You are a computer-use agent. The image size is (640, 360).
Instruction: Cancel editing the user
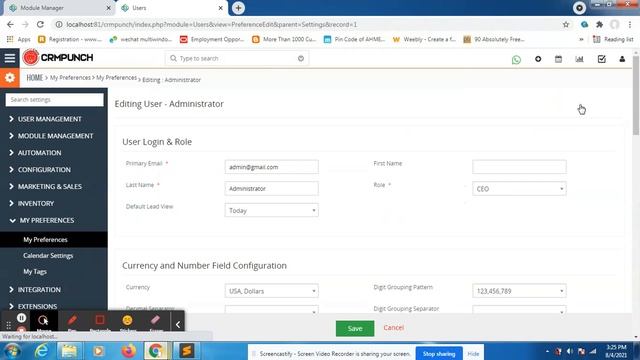[393, 328]
